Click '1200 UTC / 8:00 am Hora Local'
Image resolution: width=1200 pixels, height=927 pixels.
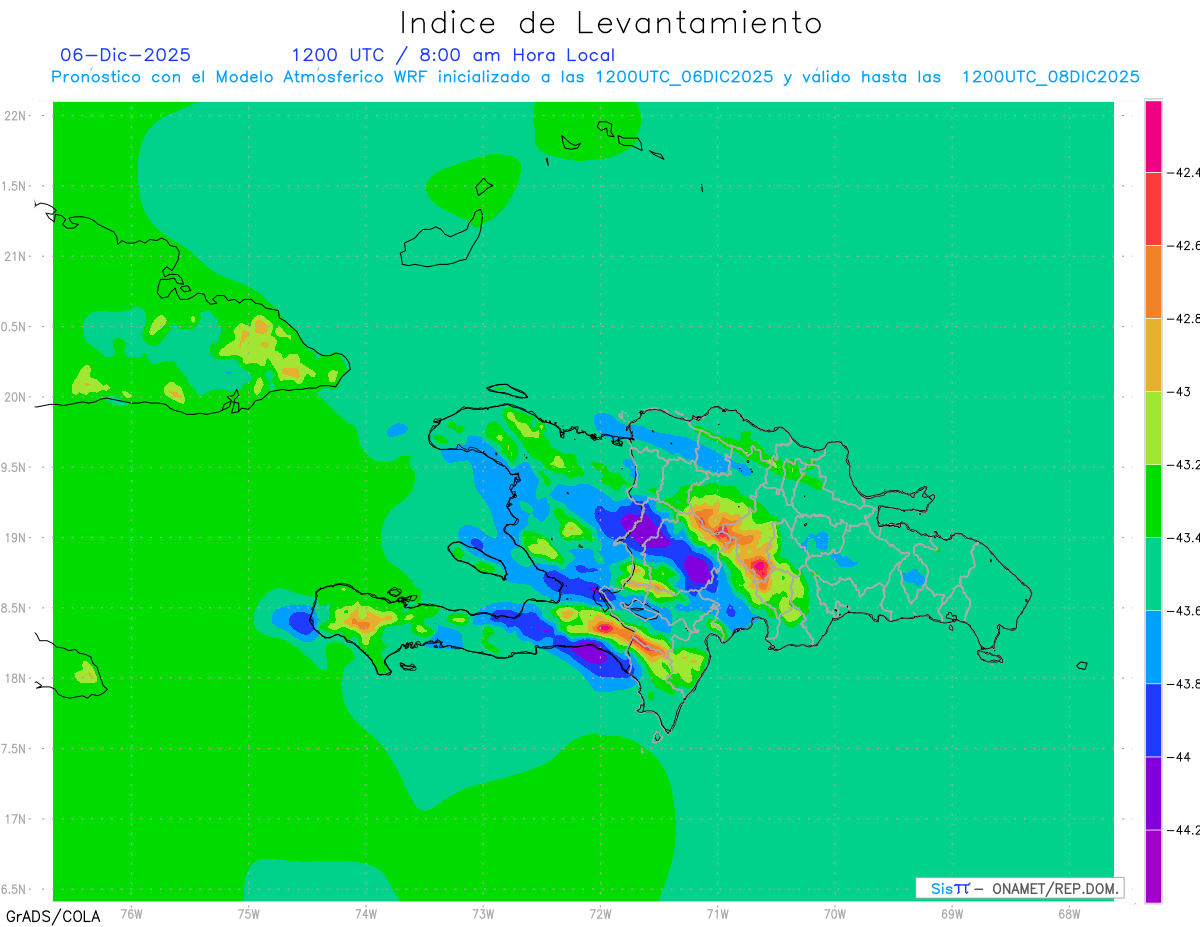tap(453, 55)
